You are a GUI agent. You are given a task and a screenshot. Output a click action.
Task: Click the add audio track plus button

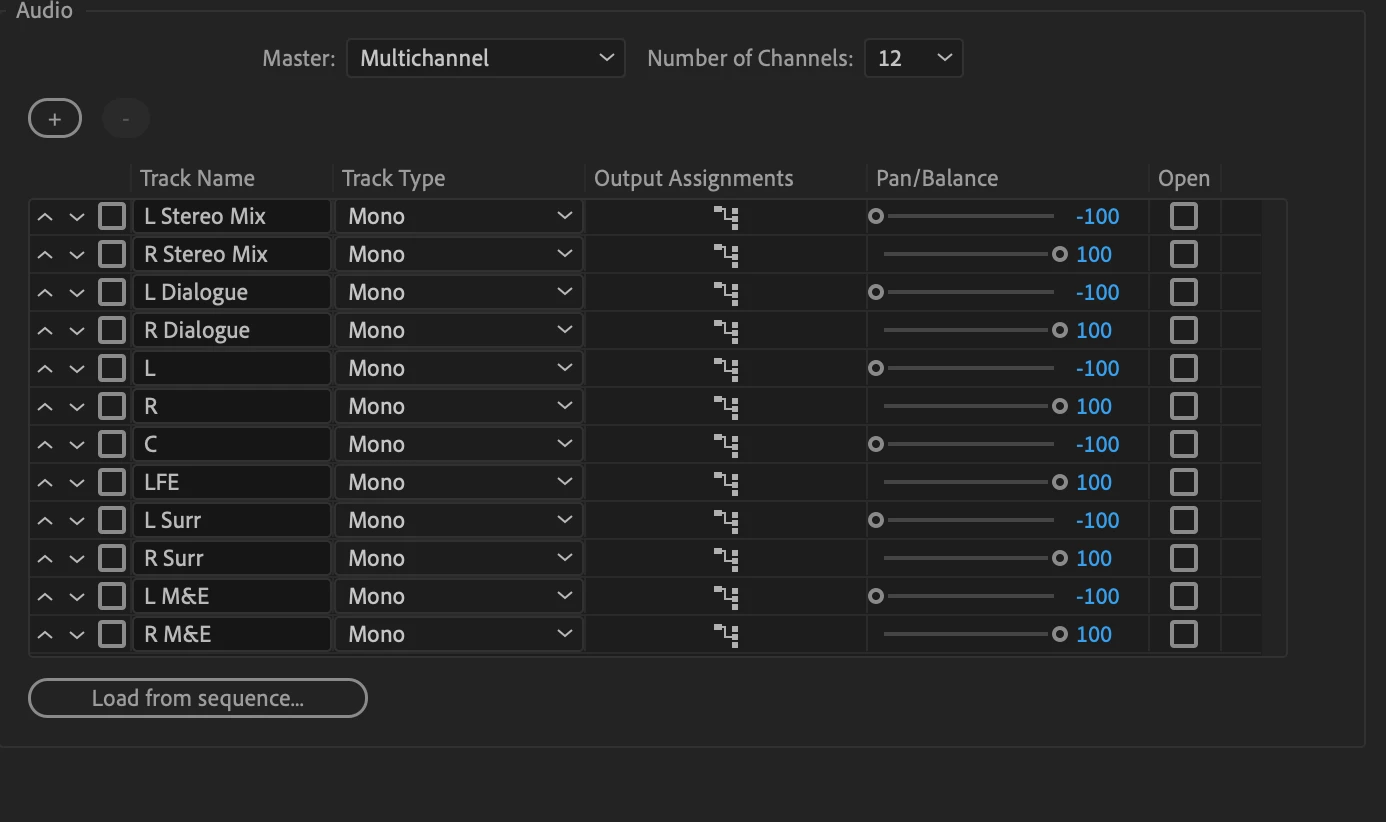click(55, 120)
